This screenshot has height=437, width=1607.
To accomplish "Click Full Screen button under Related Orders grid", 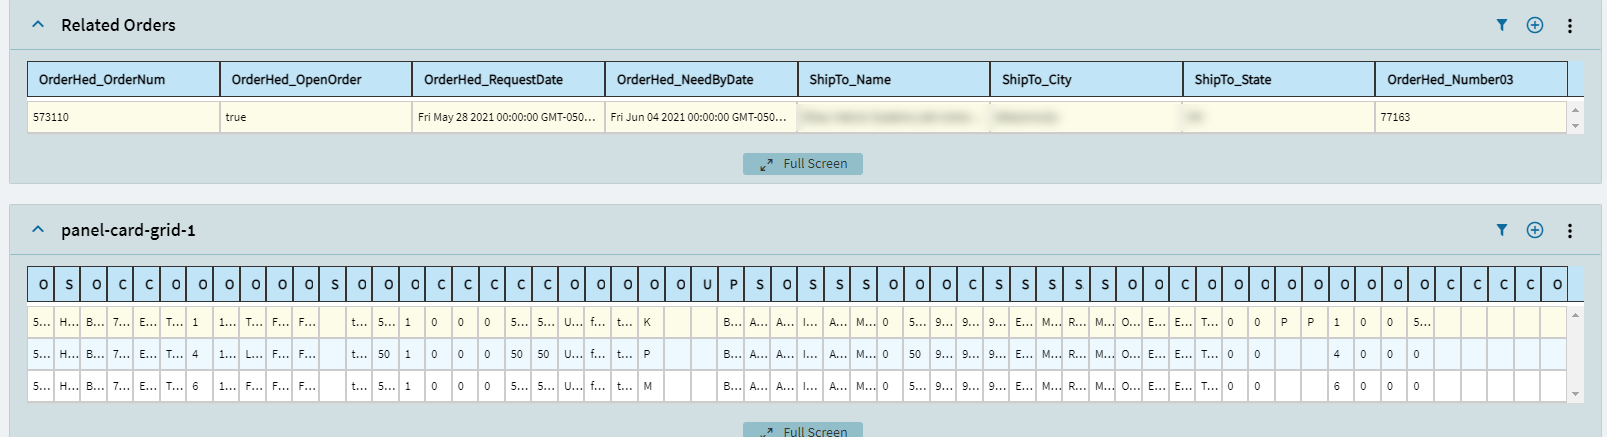I will [803, 164].
